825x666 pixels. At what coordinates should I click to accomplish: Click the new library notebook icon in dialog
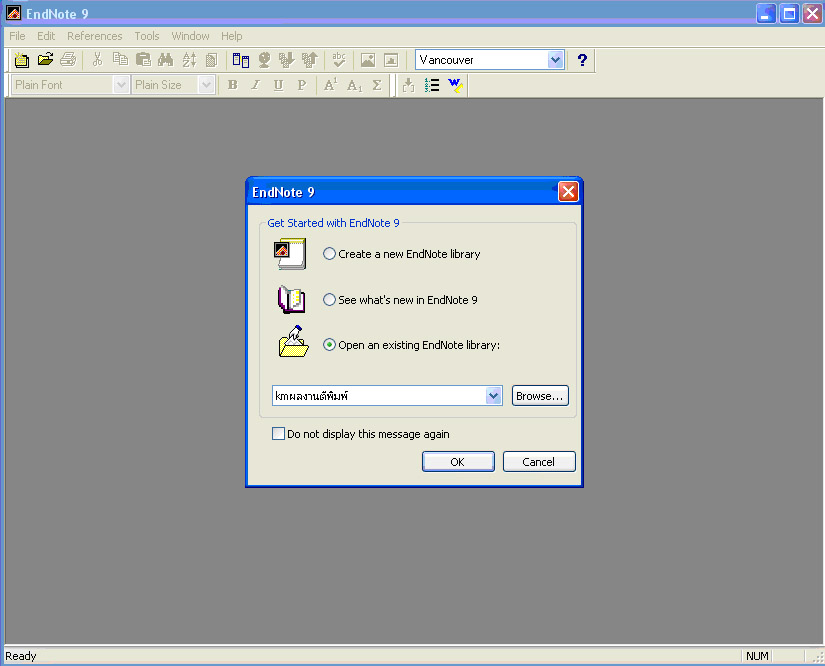[290, 254]
